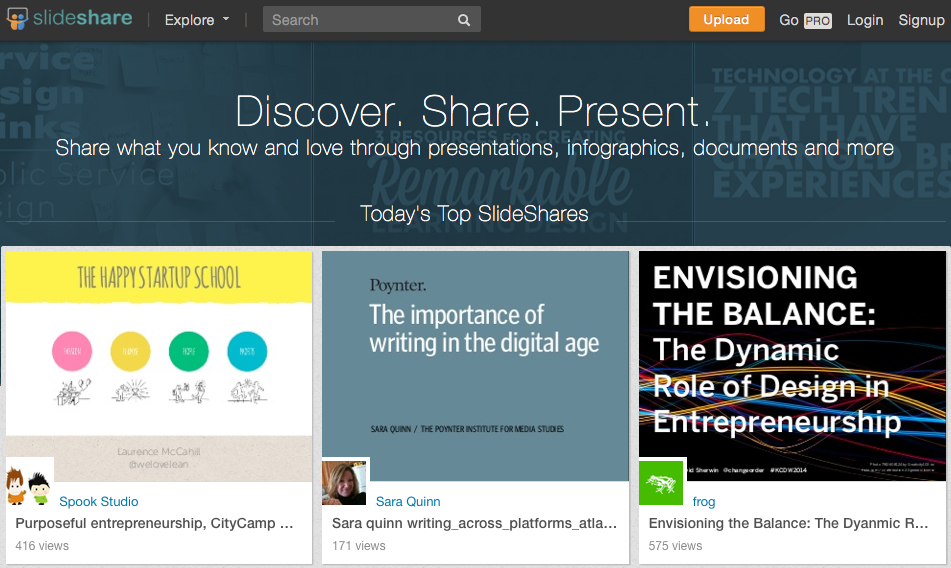Click the green frog avatar icon
The image size is (951, 568).
(661, 483)
